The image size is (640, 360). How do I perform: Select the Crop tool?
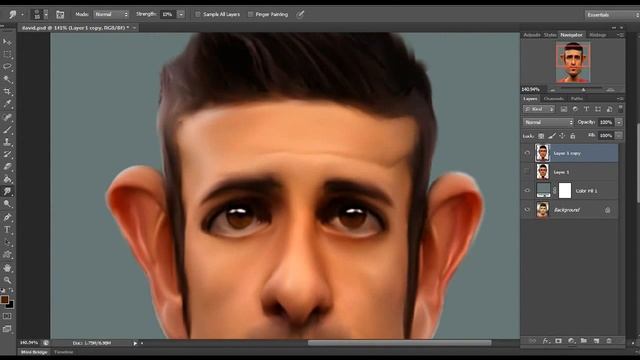pos(7,91)
